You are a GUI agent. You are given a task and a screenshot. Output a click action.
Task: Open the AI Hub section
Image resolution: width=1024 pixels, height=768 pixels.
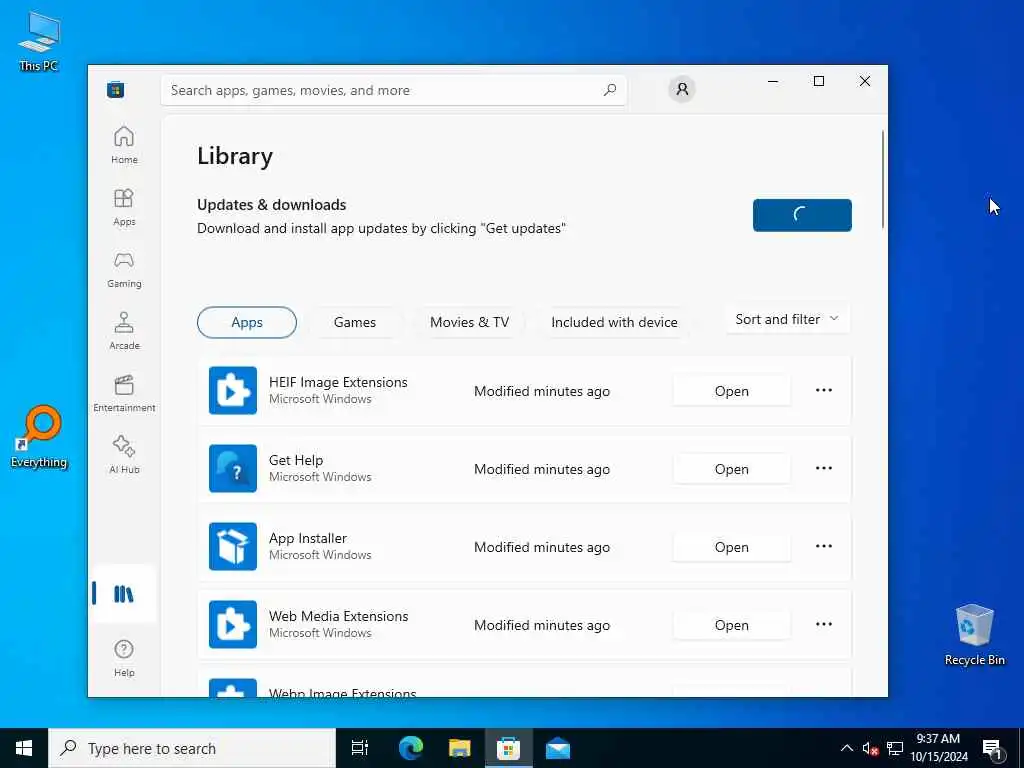(x=124, y=455)
